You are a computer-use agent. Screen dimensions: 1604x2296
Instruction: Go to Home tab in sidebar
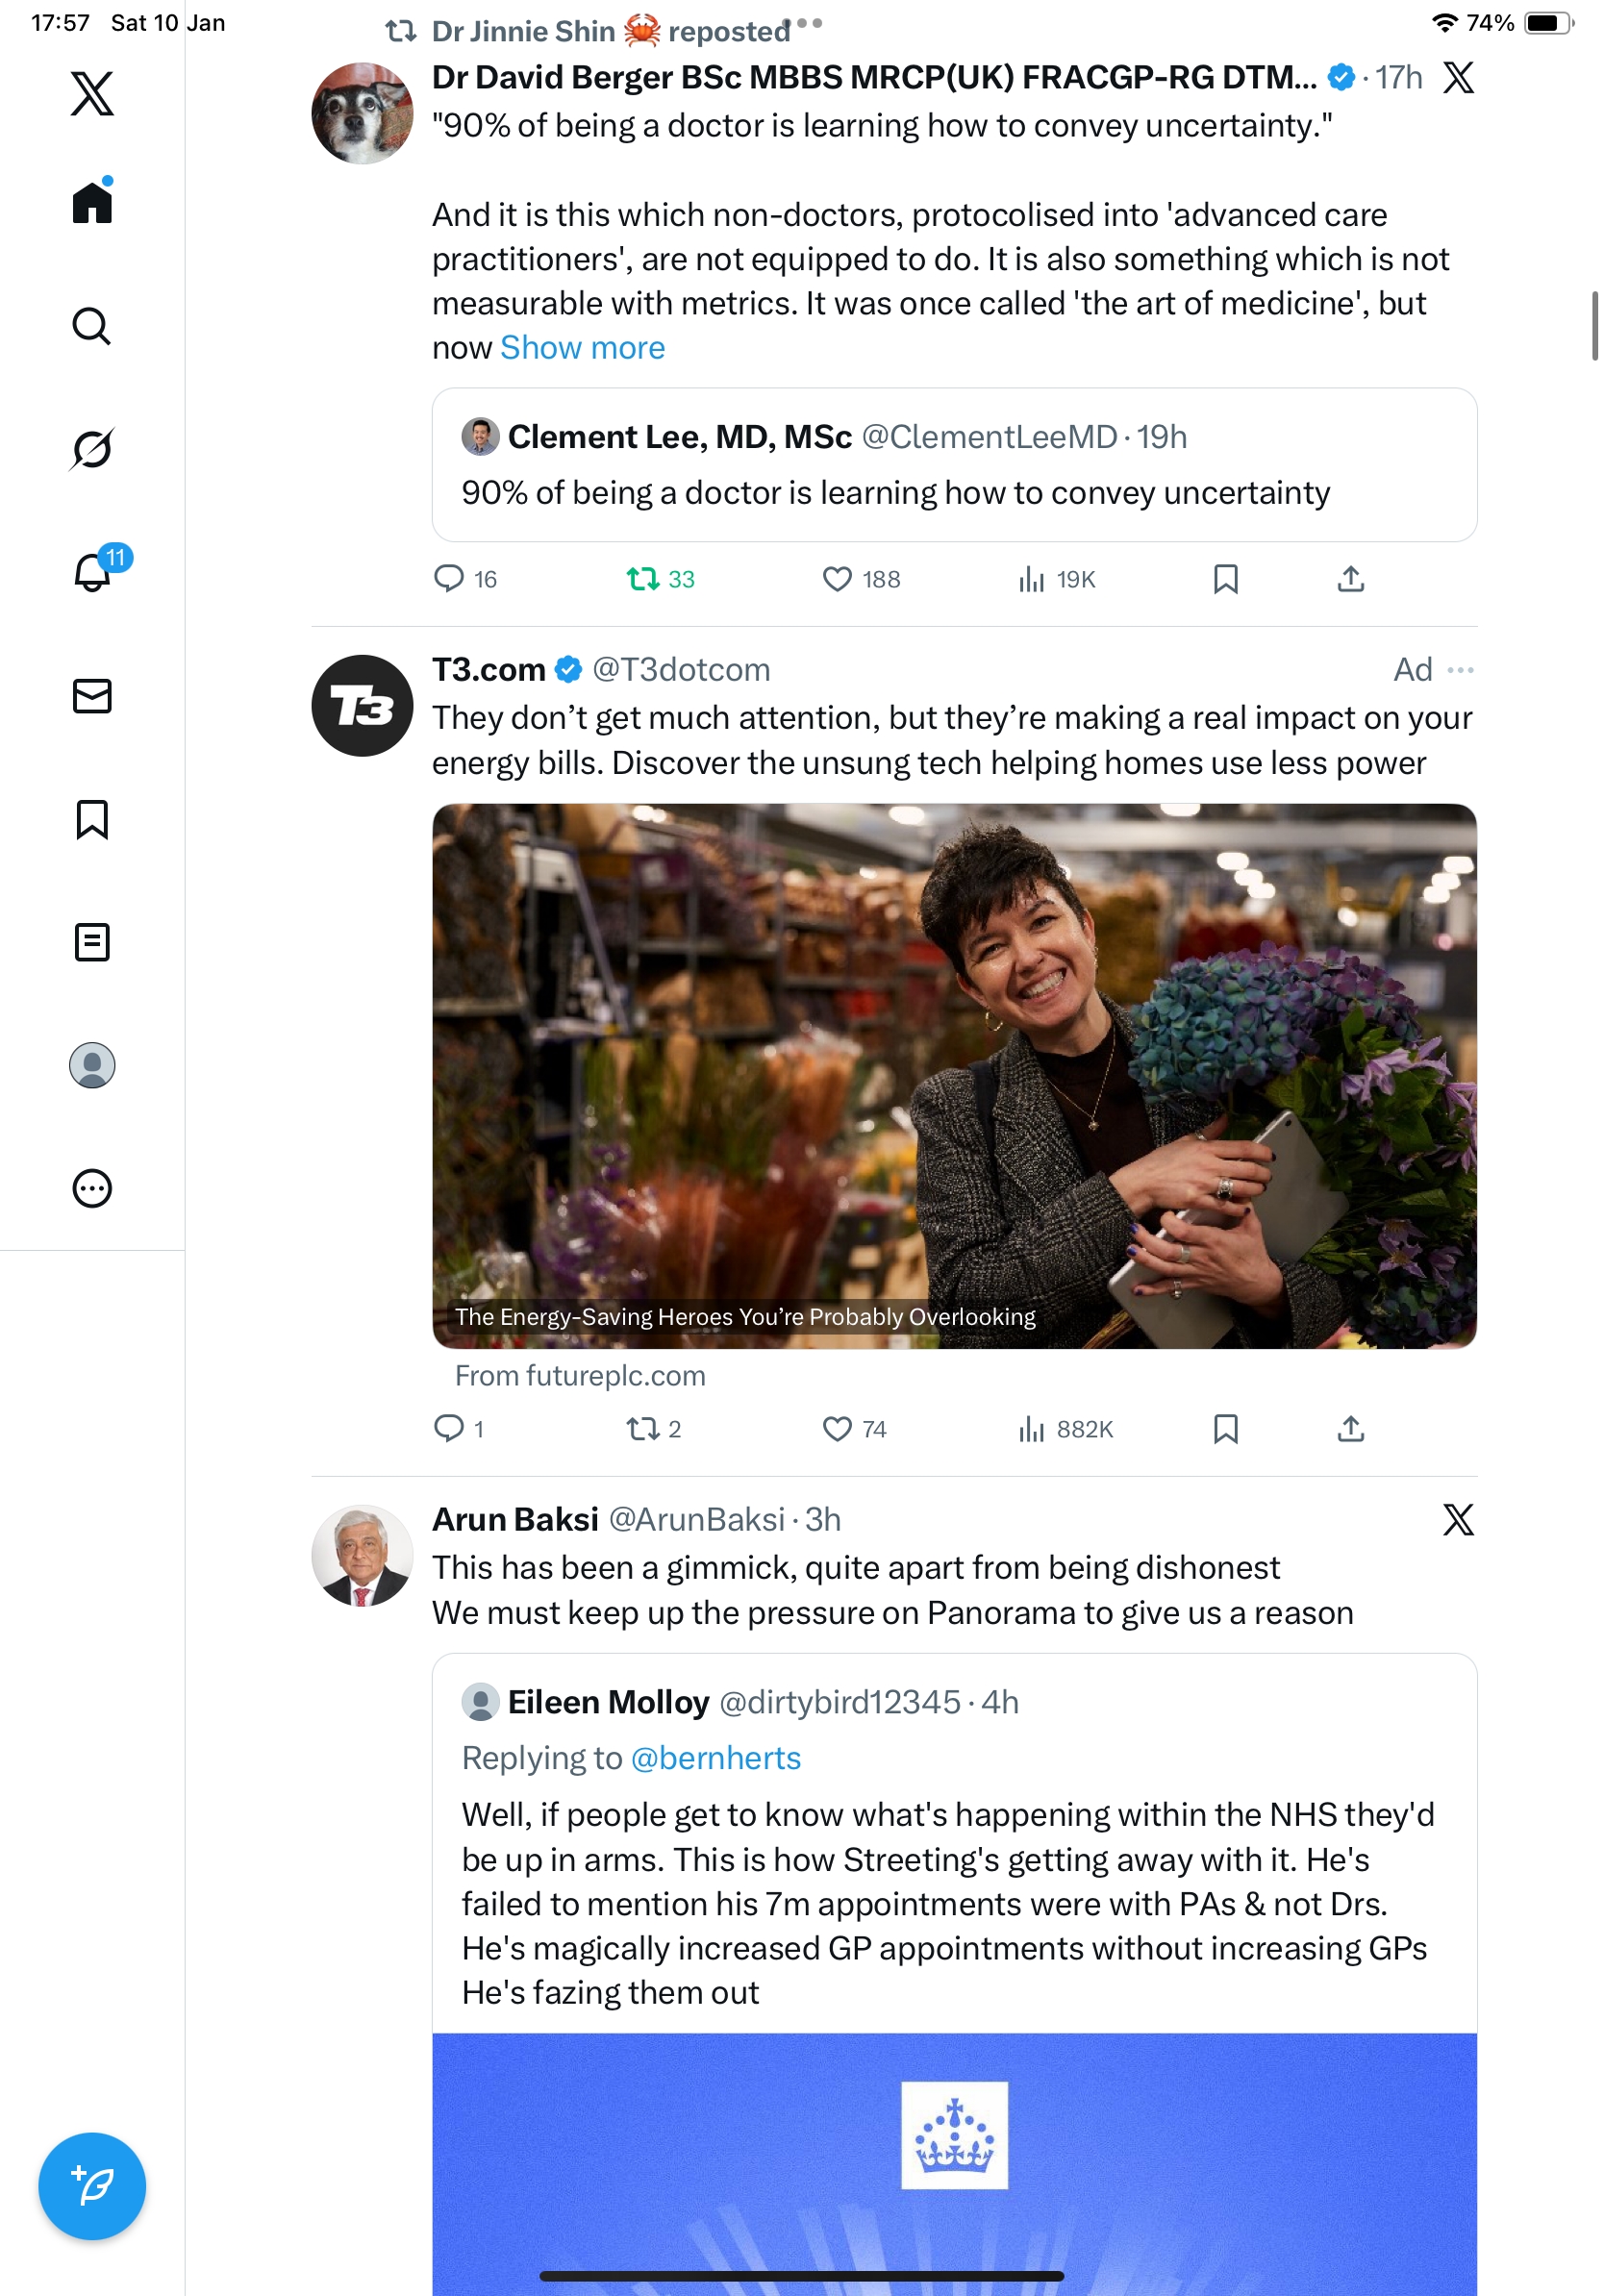pos(92,203)
